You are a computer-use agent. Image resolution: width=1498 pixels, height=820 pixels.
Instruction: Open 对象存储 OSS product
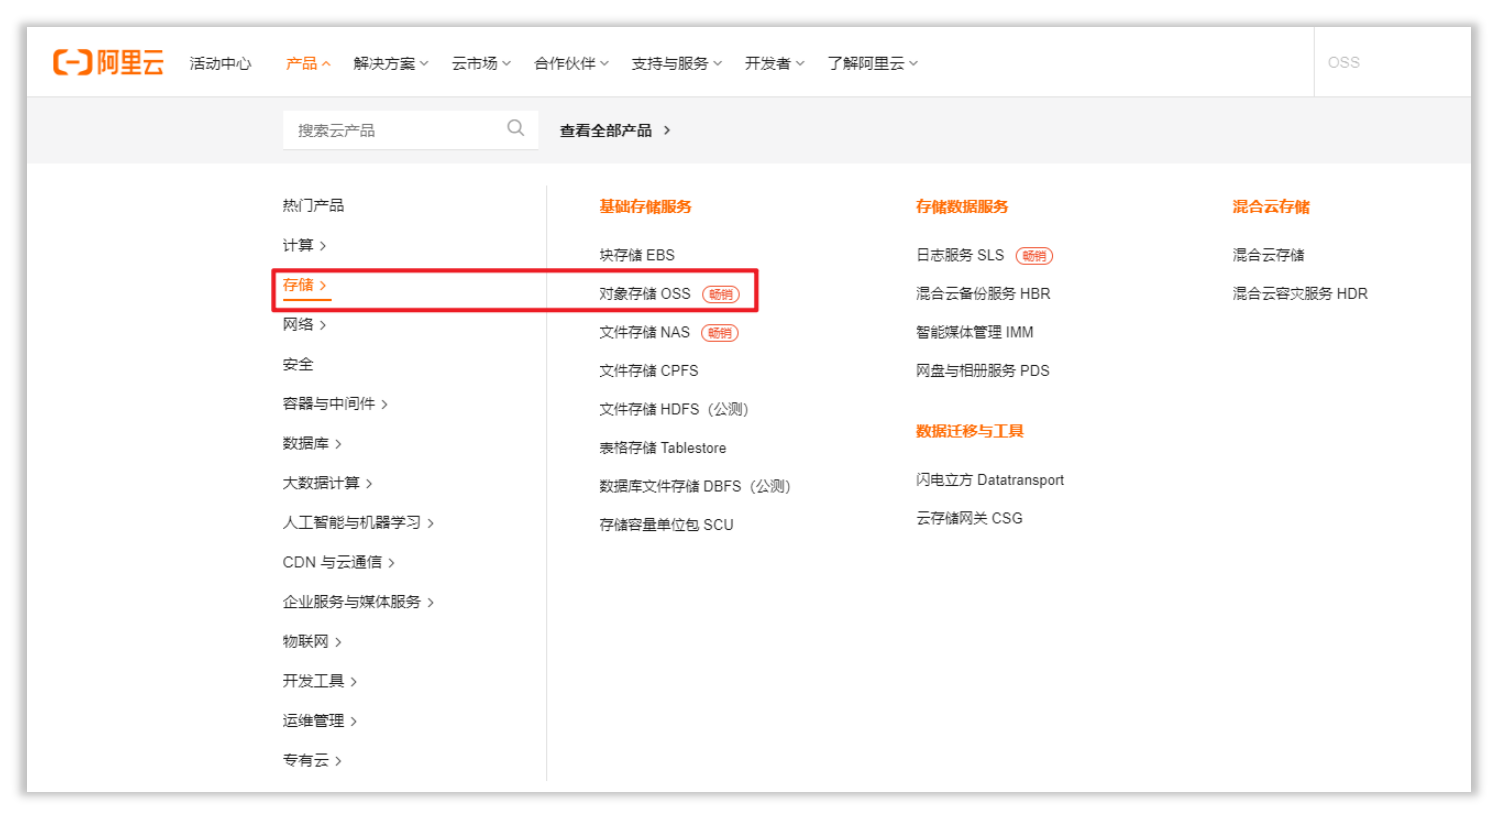pos(645,293)
